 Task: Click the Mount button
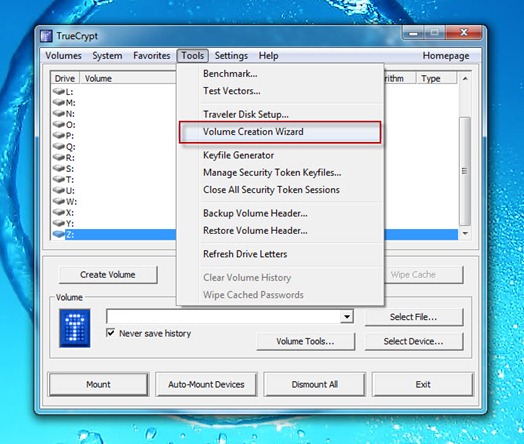(98, 384)
